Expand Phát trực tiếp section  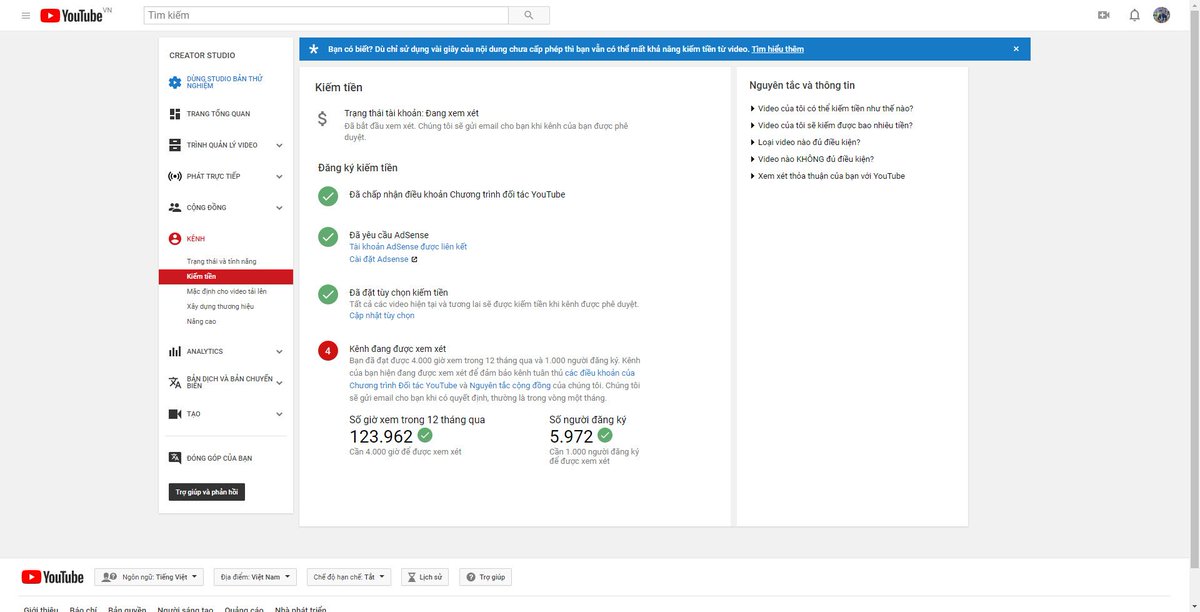point(279,176)
